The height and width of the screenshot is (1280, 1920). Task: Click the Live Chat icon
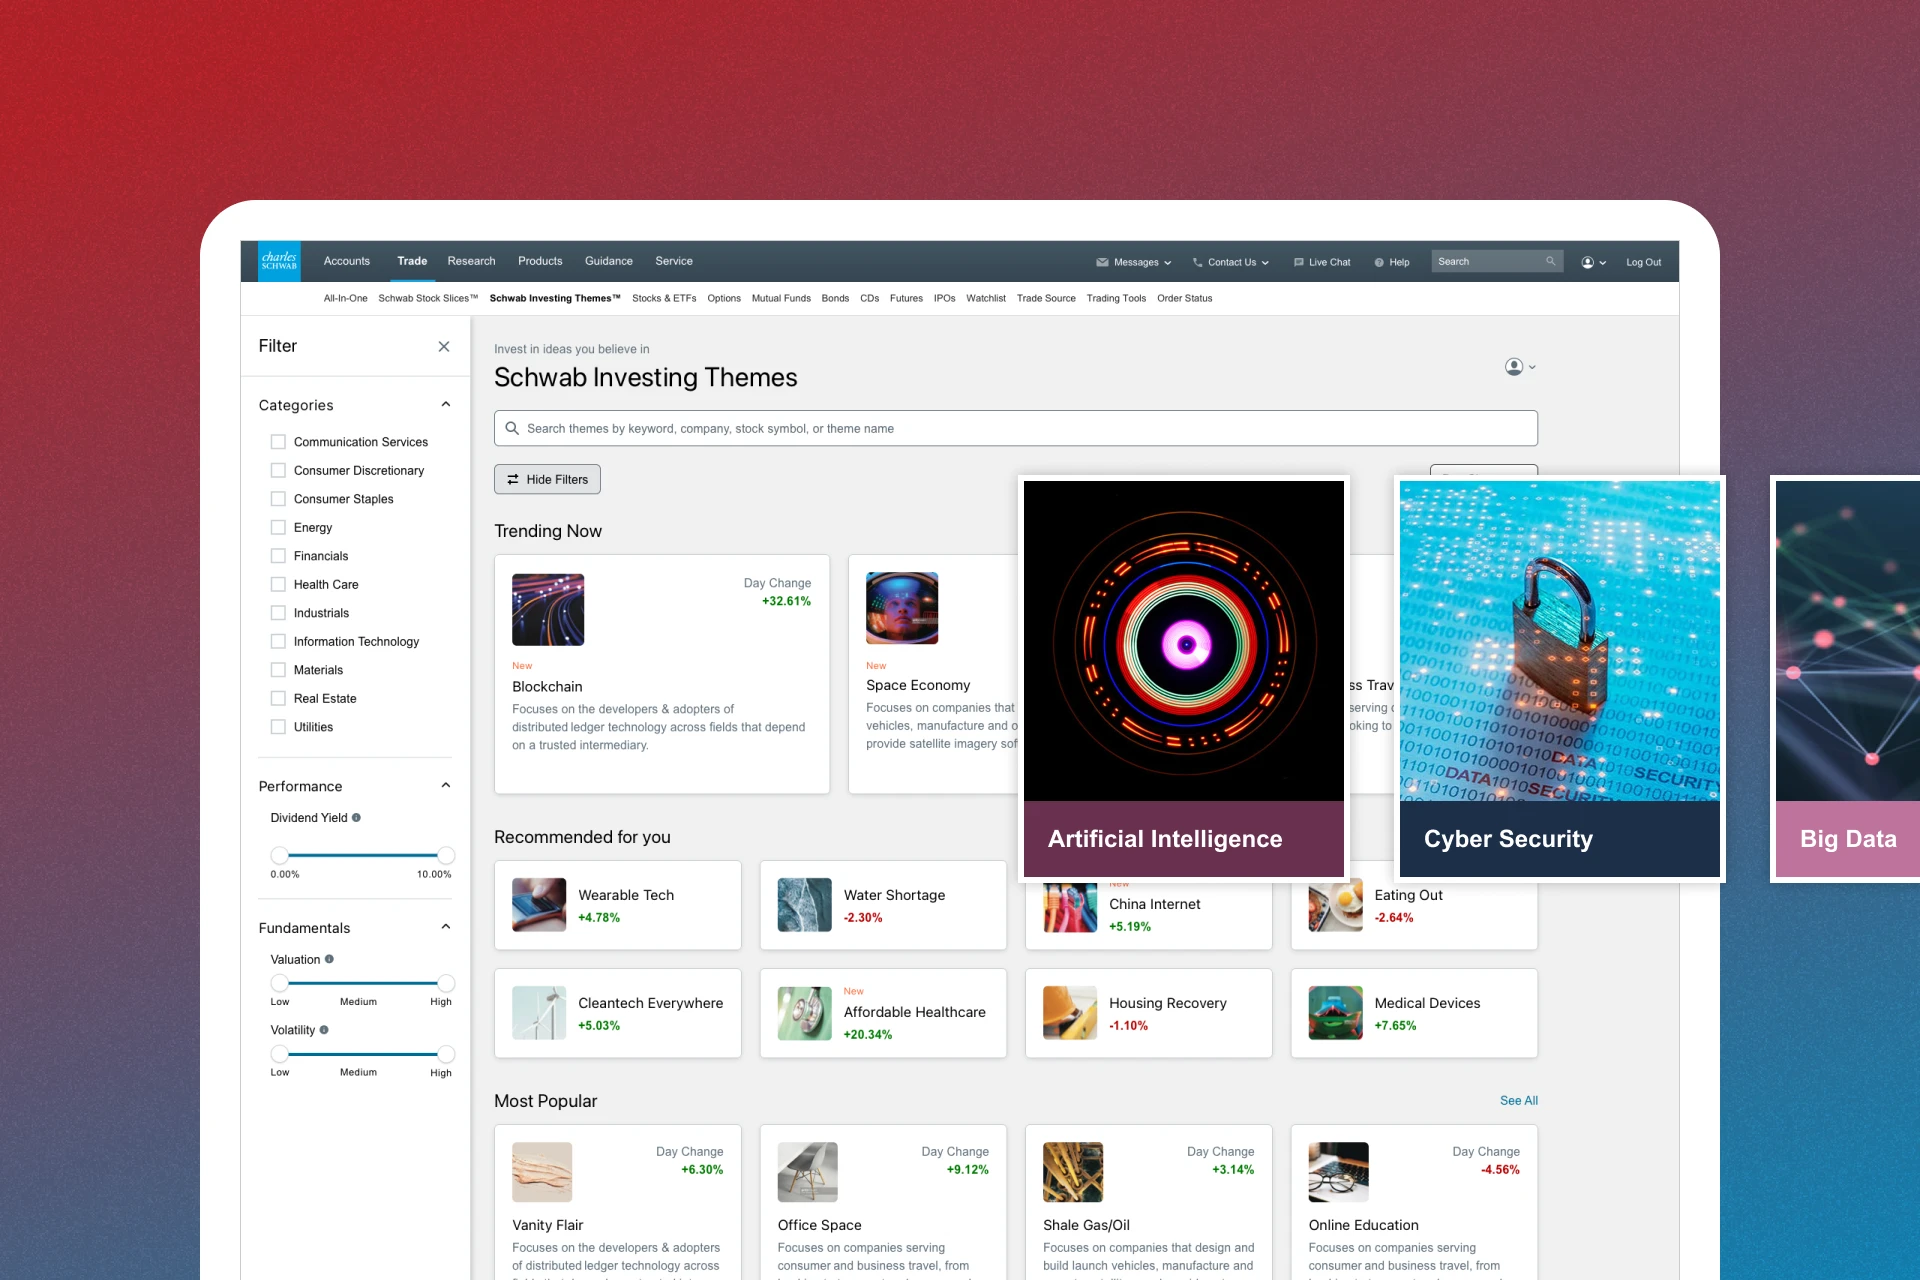(x=1299, y=262)
